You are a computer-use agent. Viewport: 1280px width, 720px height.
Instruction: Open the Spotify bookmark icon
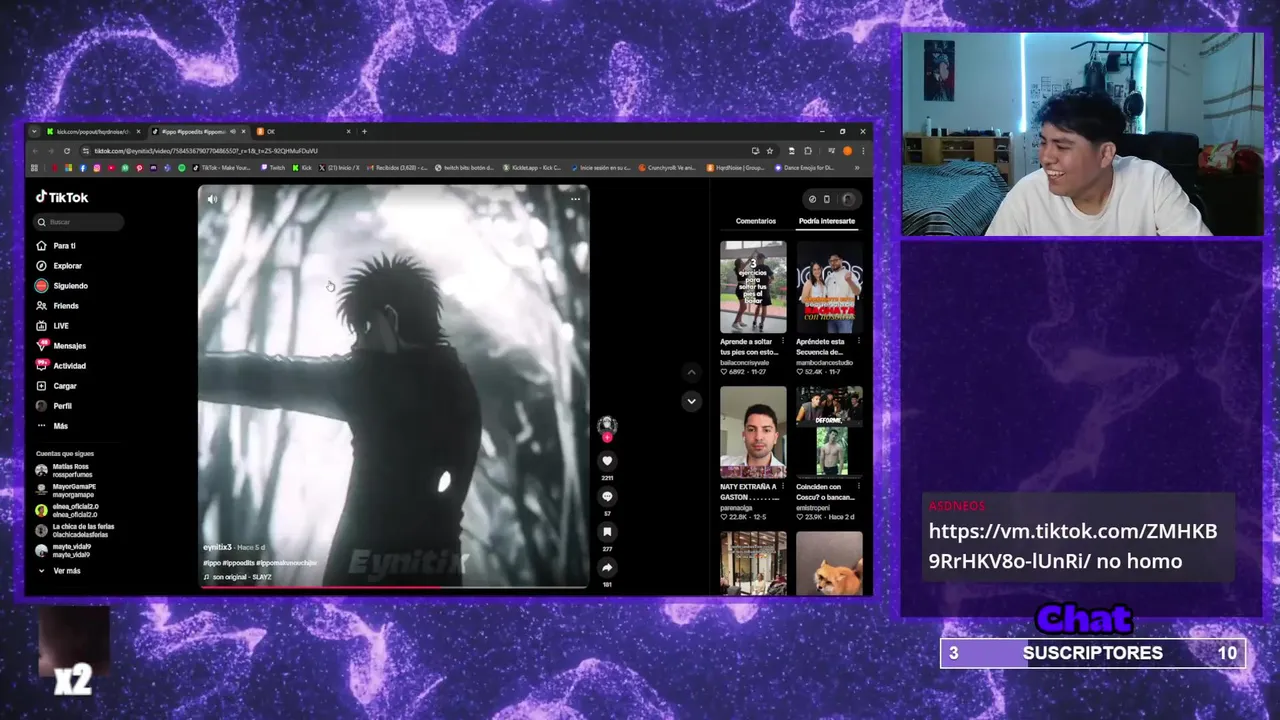point(182,167)
